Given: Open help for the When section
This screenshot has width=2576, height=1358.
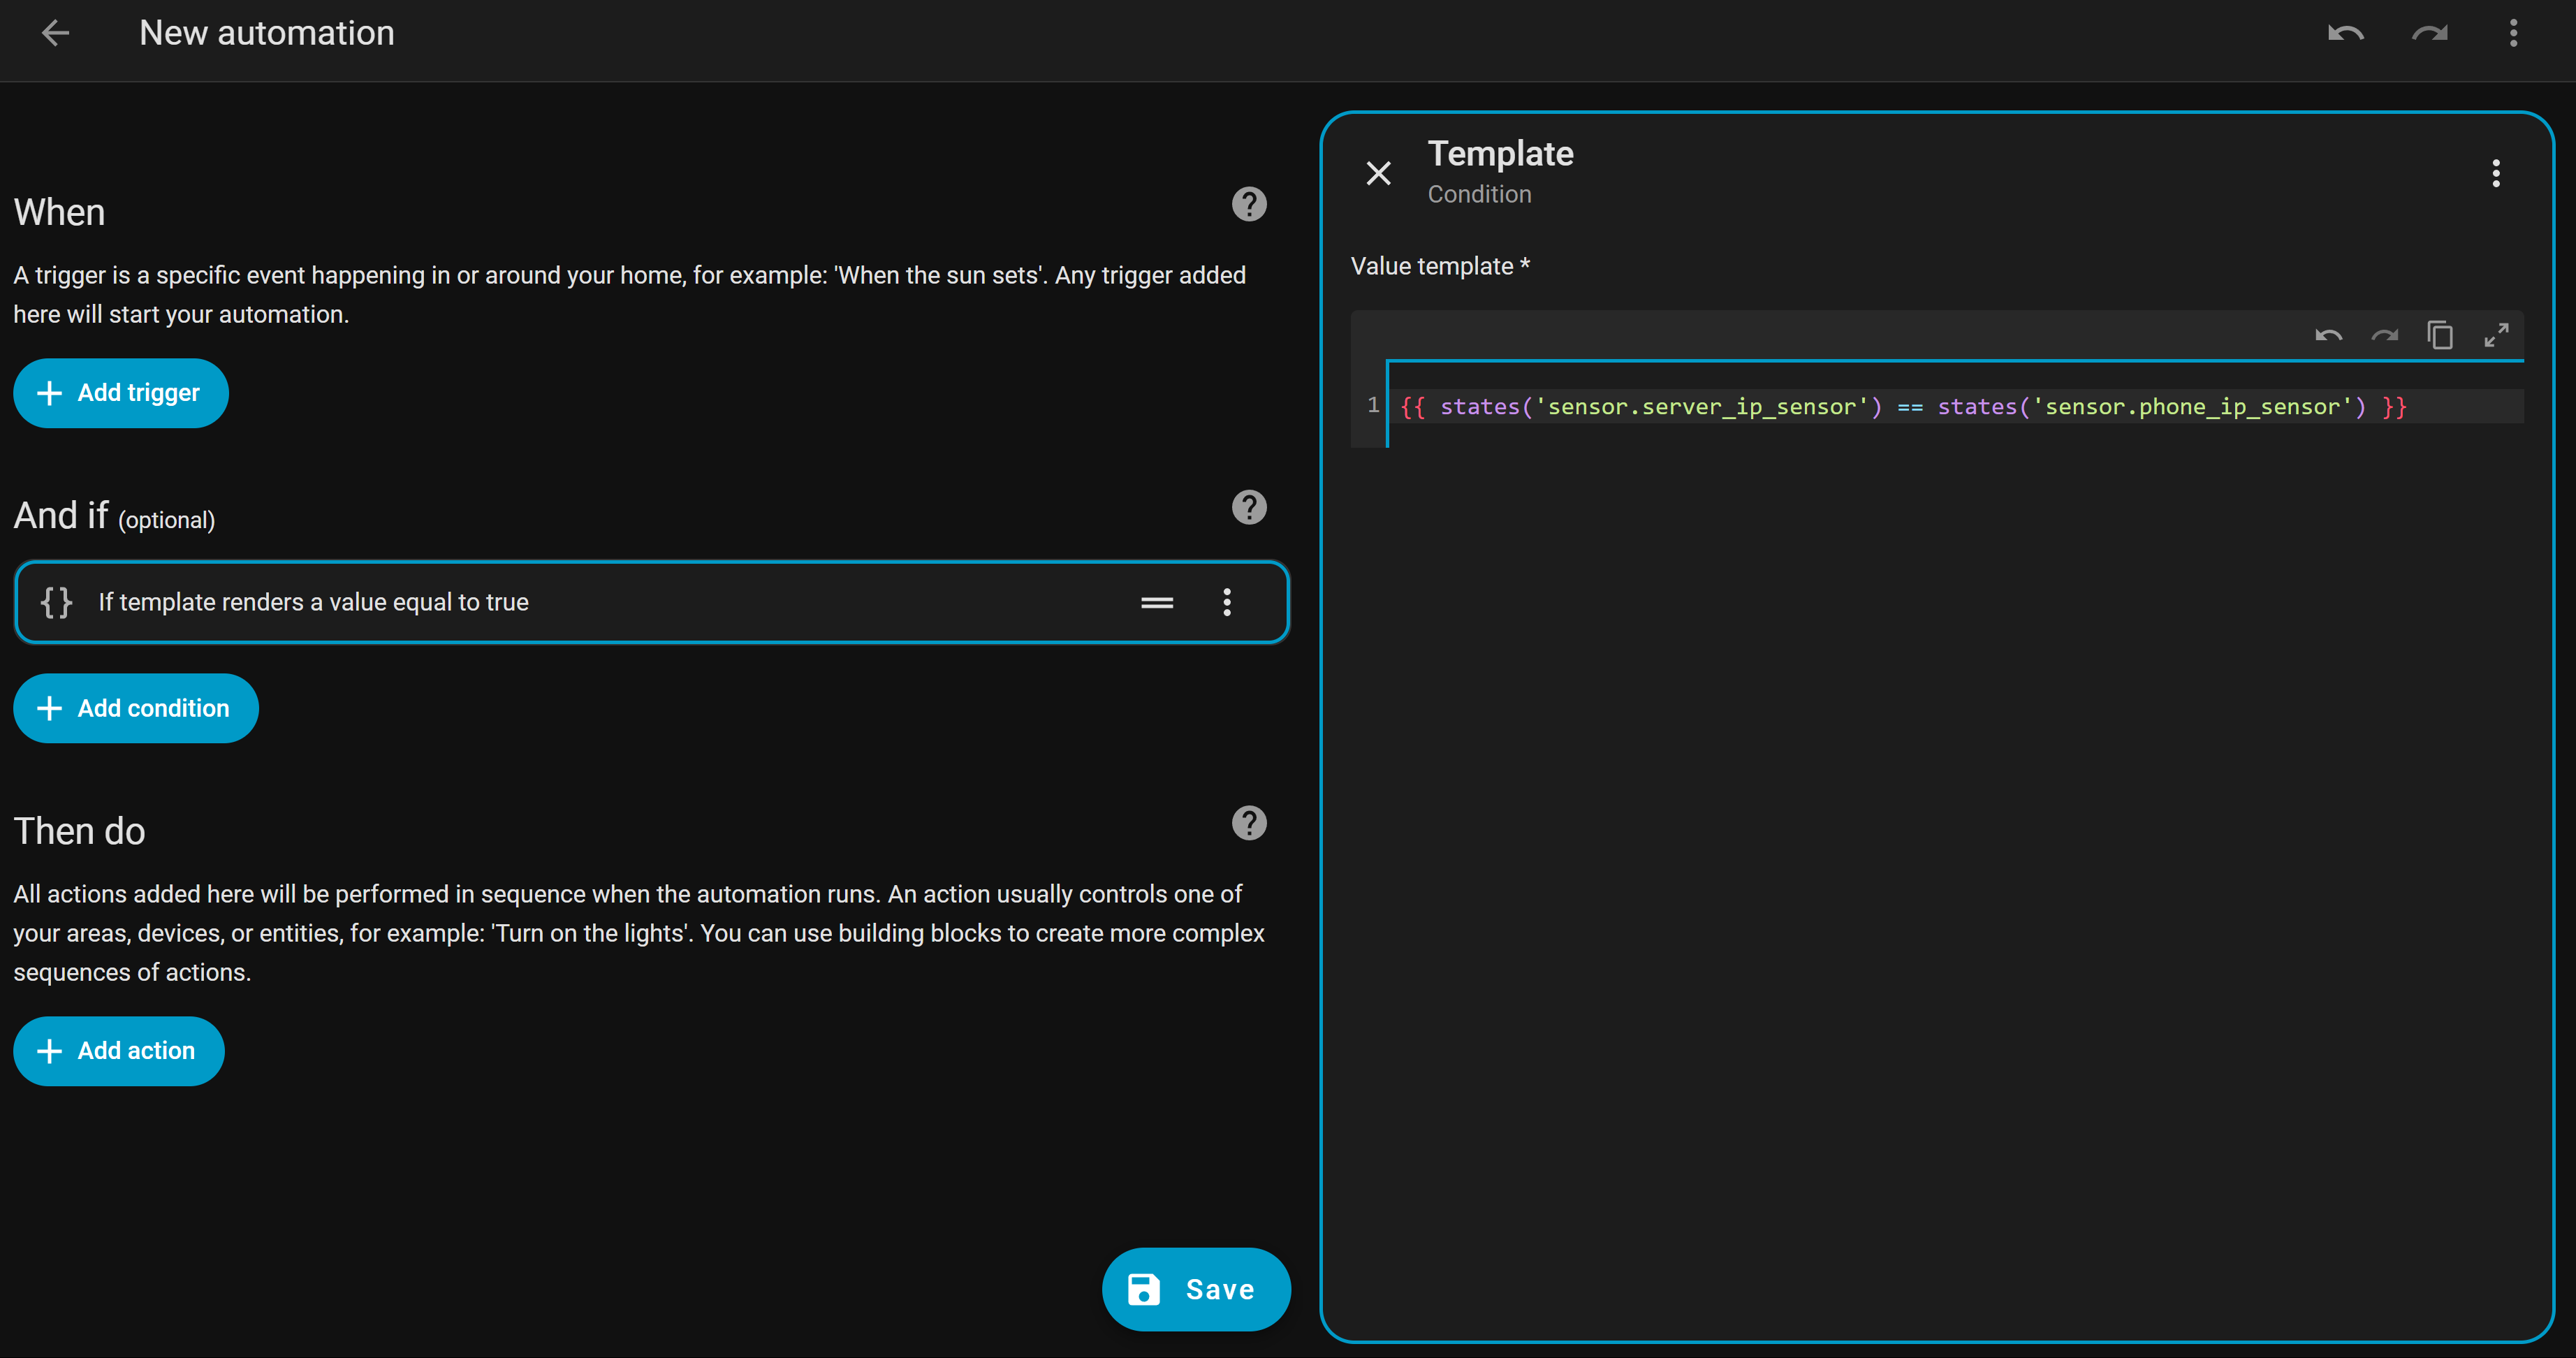Looking at the screenshot, I should click(x=1249, y=205).
